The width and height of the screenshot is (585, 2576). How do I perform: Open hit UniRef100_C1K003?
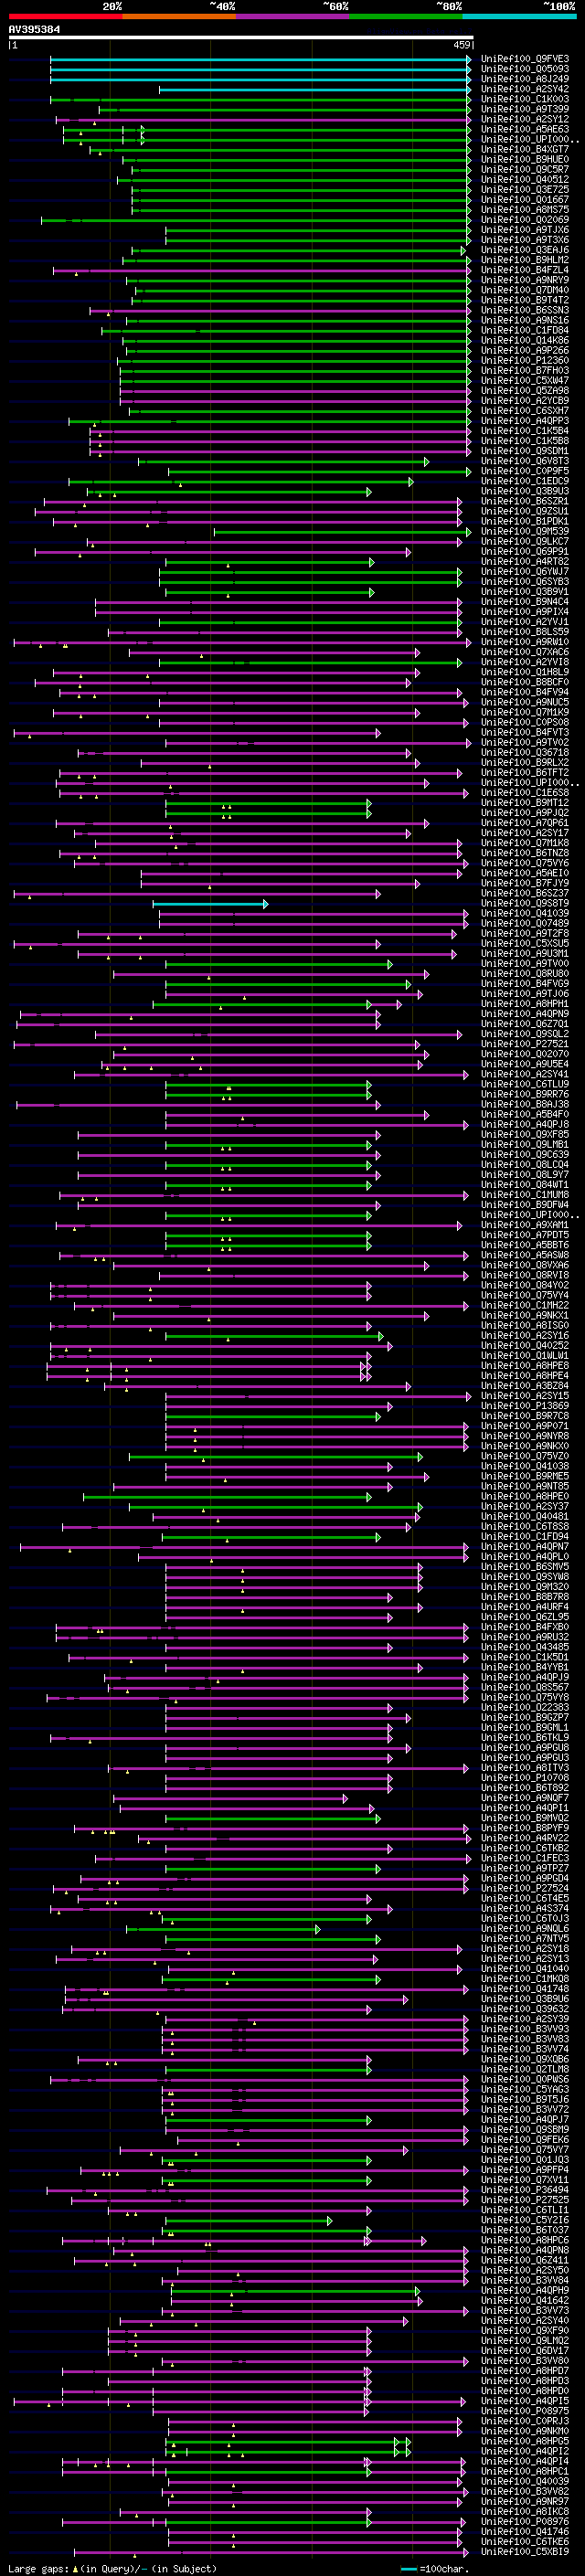tap(525, 99)
